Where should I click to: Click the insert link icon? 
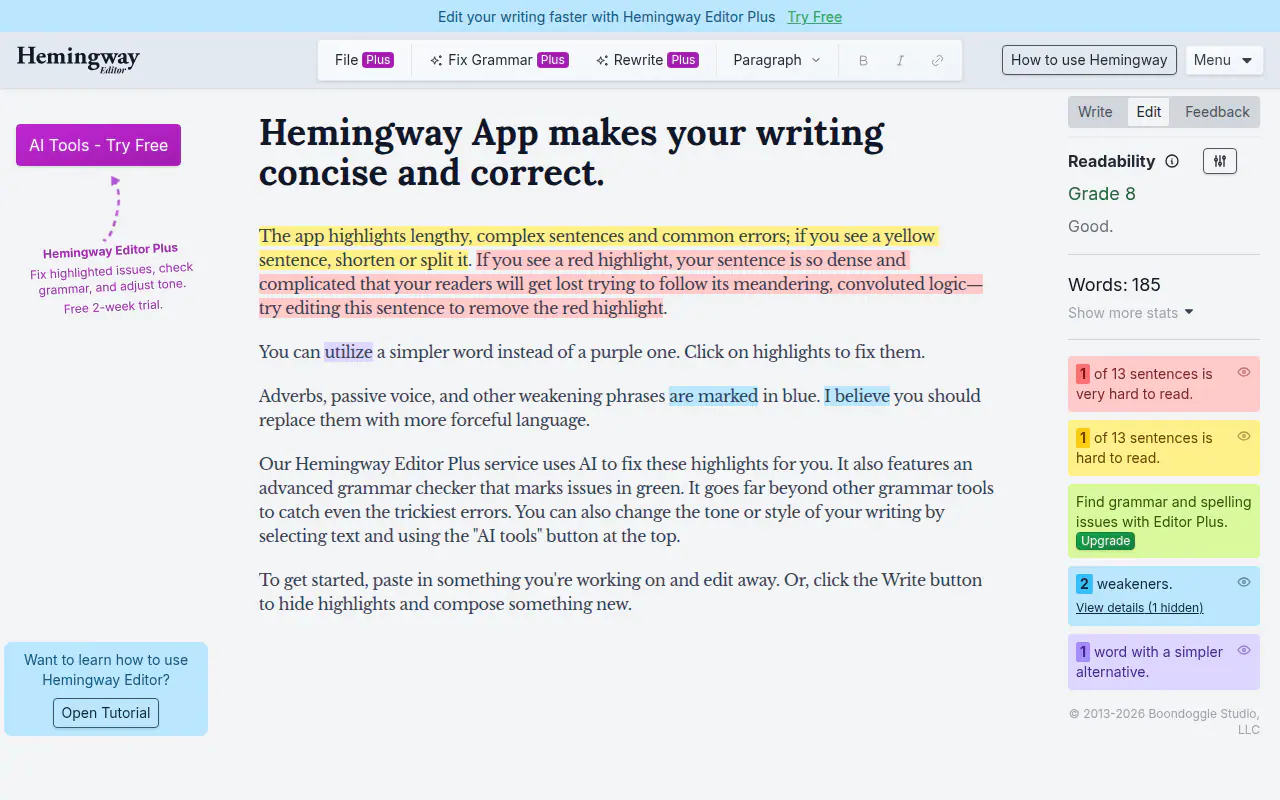[937, 60]
